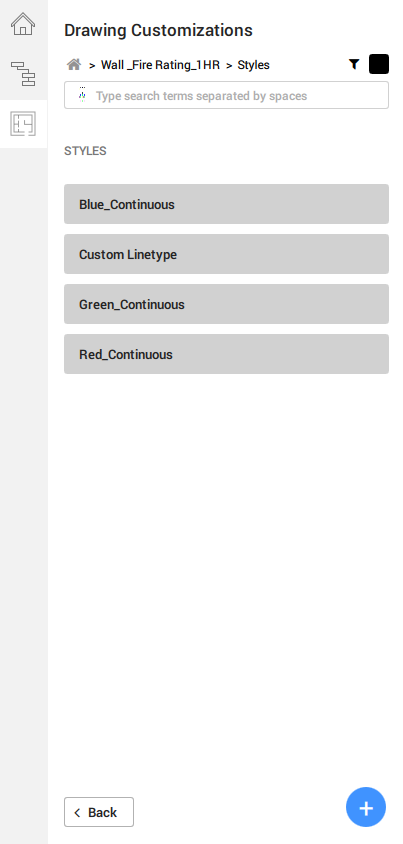
Task: Click the Back button chevron arrow
Action: click(x=77, y=813)
